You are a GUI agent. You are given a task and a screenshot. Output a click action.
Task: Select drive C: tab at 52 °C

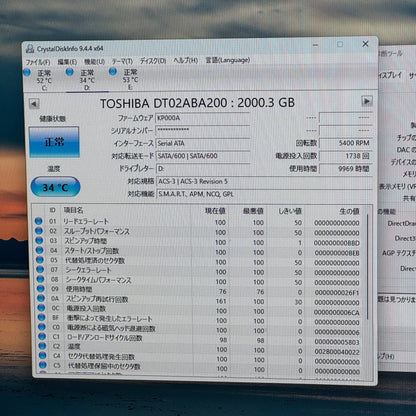pyautogui.click(x=44, y=80)
